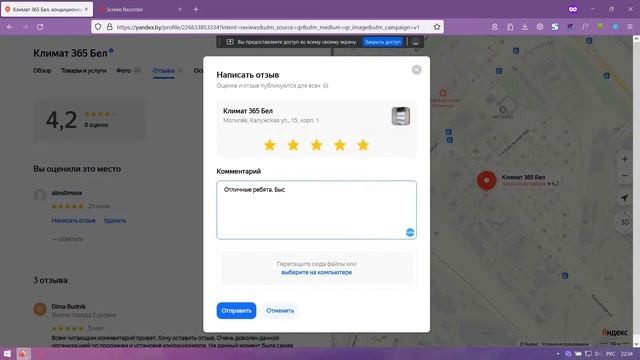Click the padlock site info icon
This screenshot has height=360, width=640.
(109, 27)
